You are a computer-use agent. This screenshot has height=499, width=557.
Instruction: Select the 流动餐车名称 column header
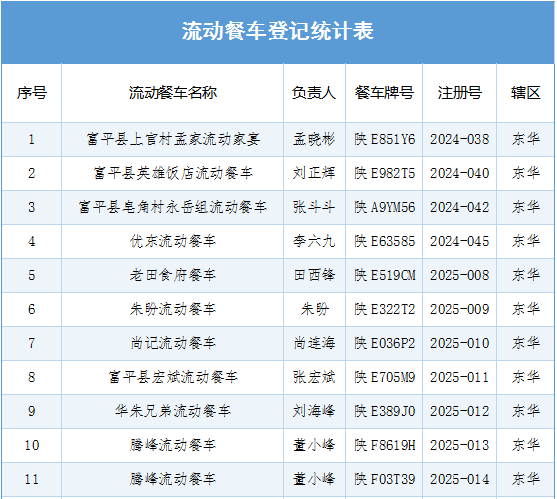(x=173, y=93)
